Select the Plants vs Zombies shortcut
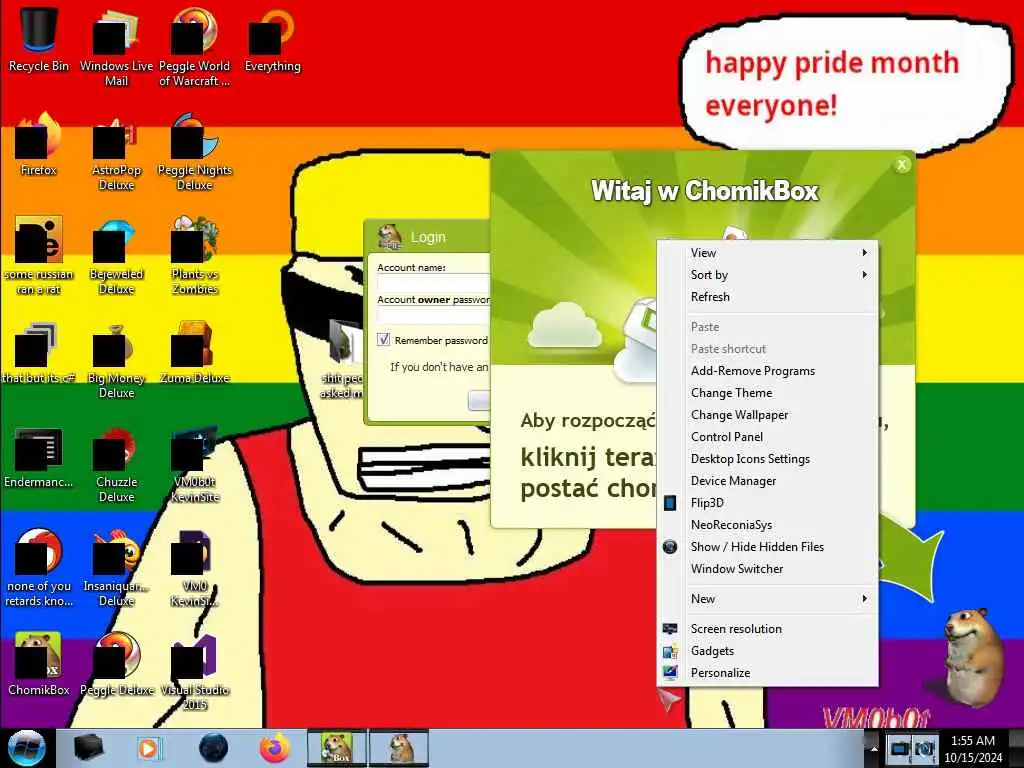The width and height of the screenshot is (1024, 768). point(195,256)
